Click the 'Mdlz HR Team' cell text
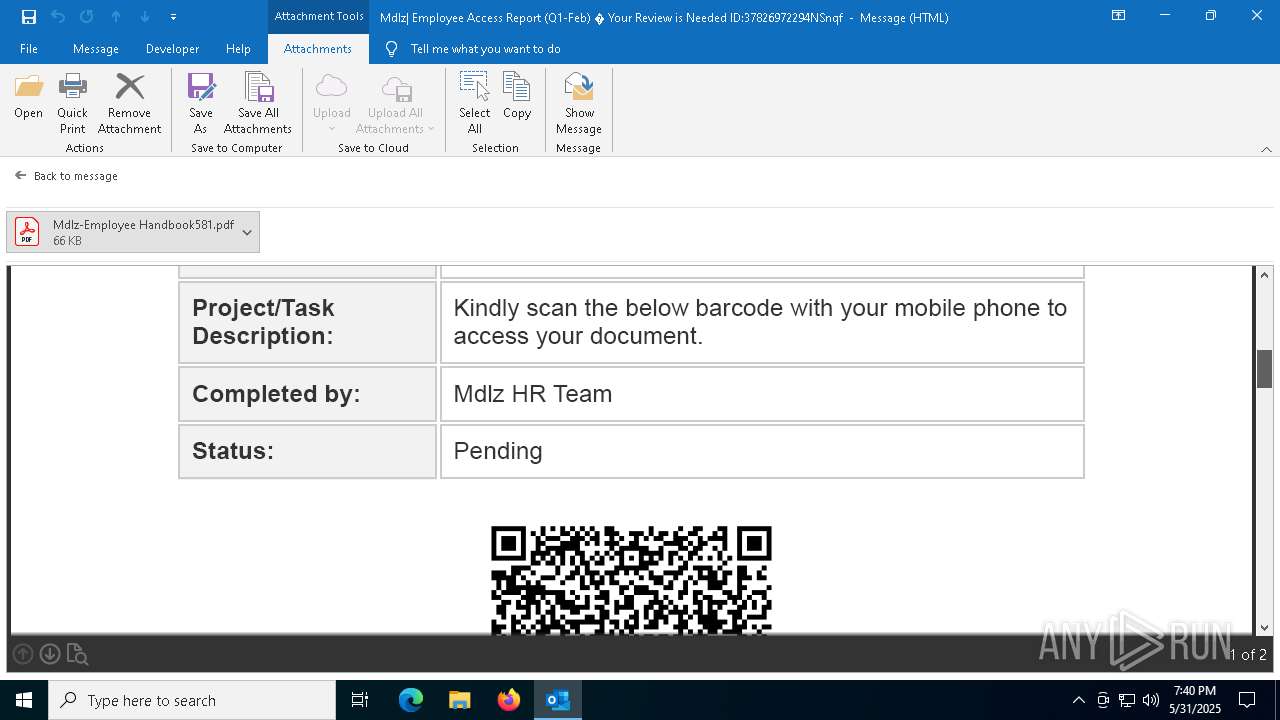Image resolution: width=1280 pixels, height=720 pixels. coord(533,394)
